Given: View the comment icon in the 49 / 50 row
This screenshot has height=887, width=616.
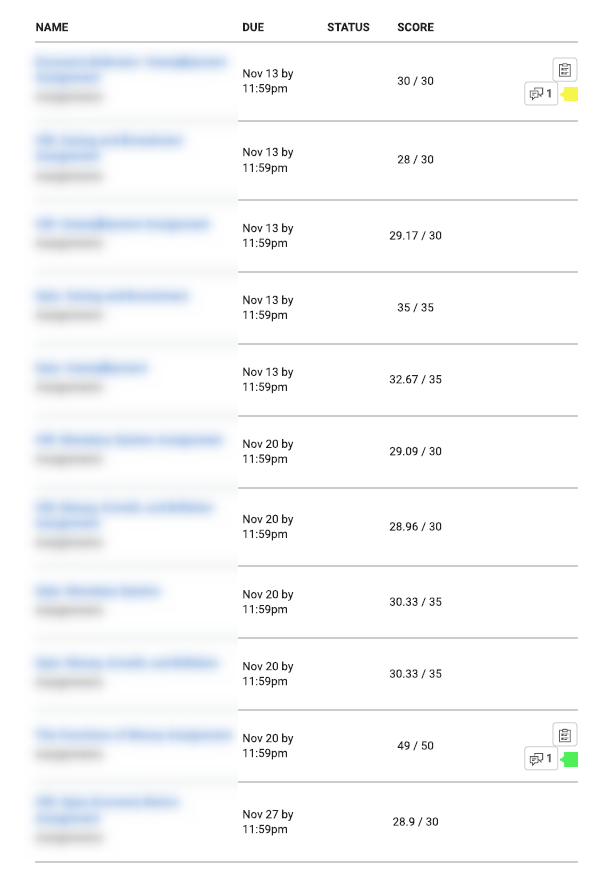Looking at the screenshot, I should 541,759.
